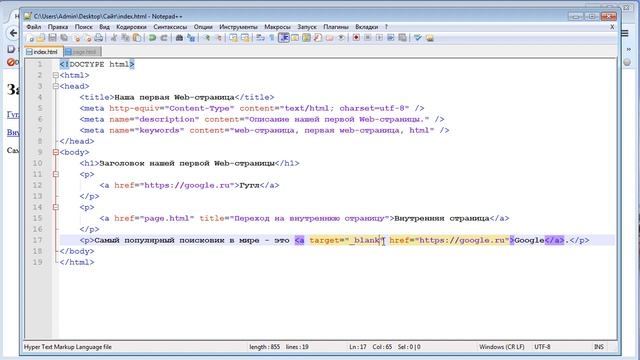The width and height of the screenshot is (640, 360).
Task: Toggle synchronized vertical scrolling
Action: [x=233, y=38]
